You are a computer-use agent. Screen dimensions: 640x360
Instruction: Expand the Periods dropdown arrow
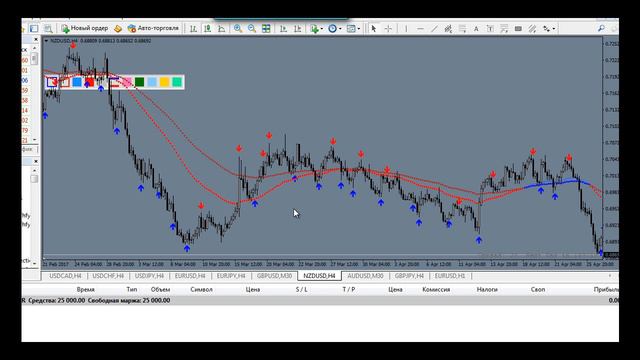[x=340, y=29]
